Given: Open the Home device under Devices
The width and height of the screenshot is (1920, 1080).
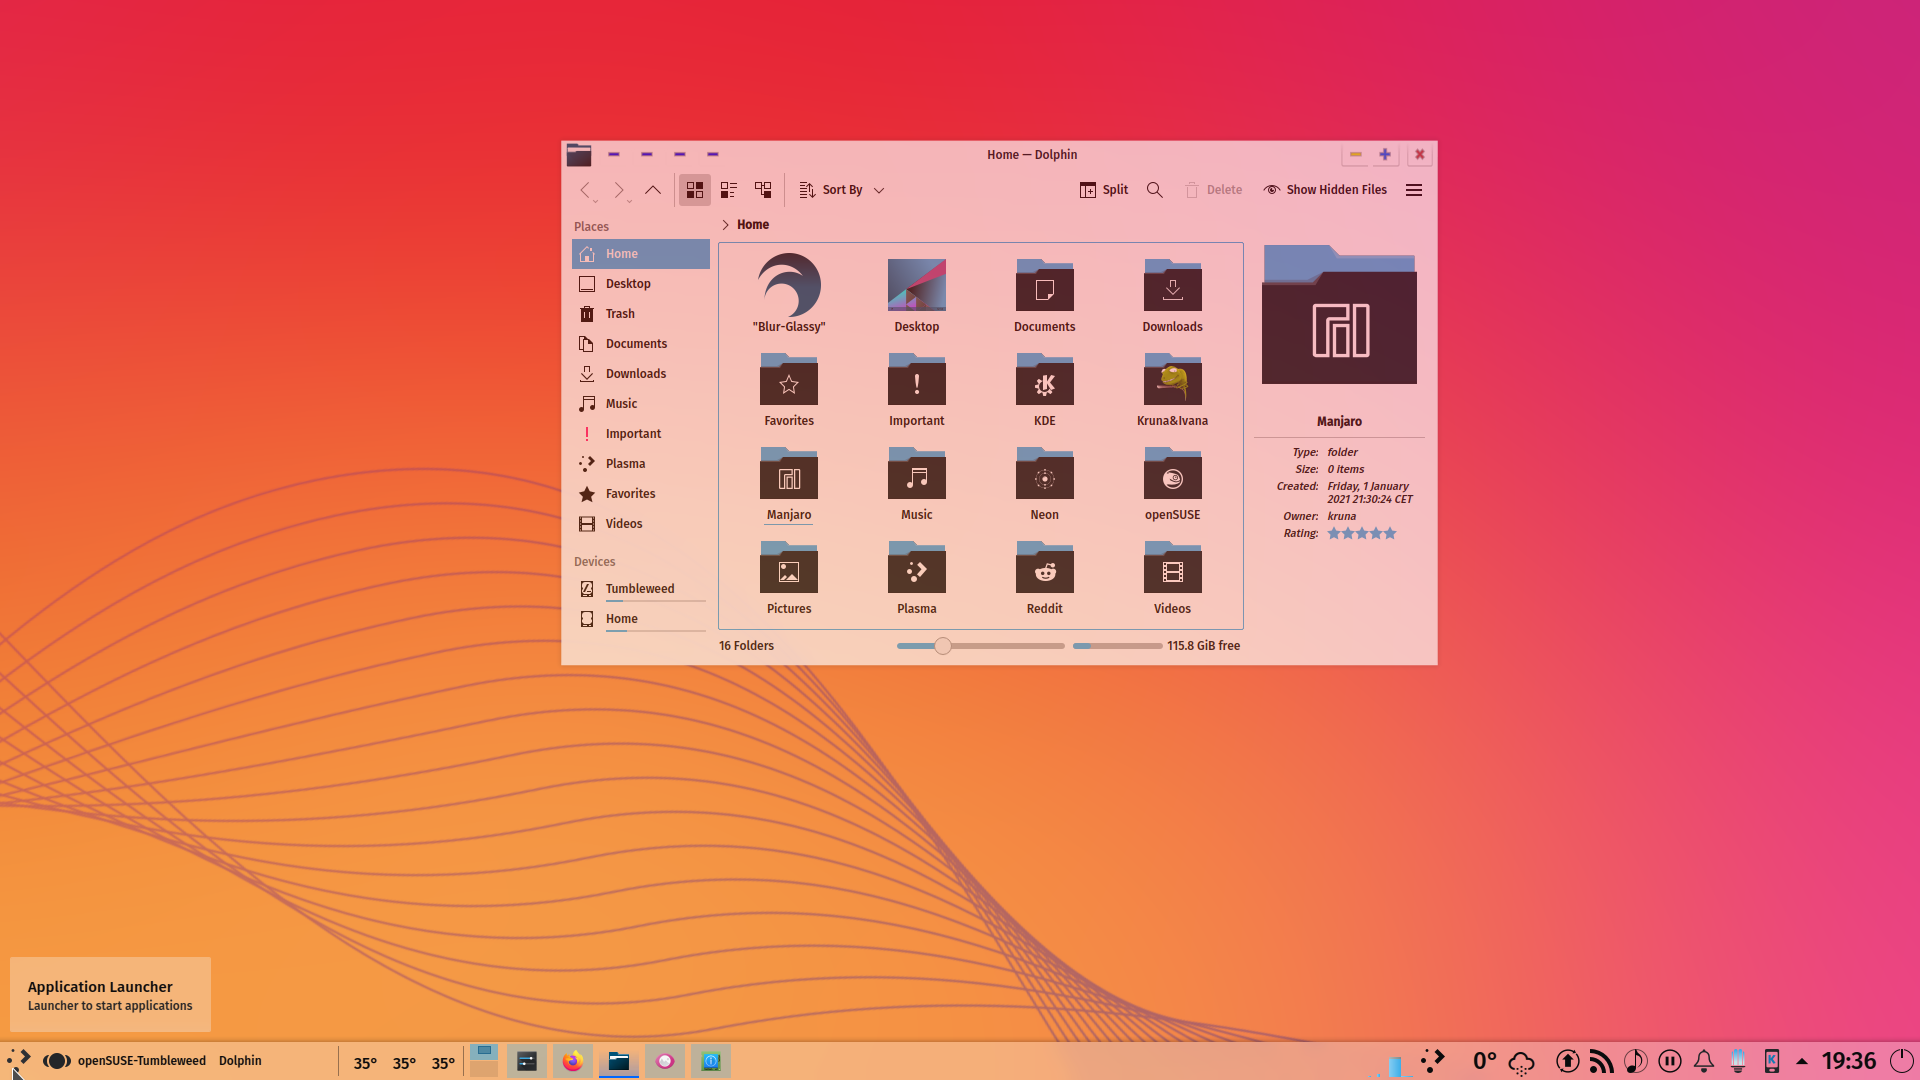Looking at the screenshot, I should 641,619.
